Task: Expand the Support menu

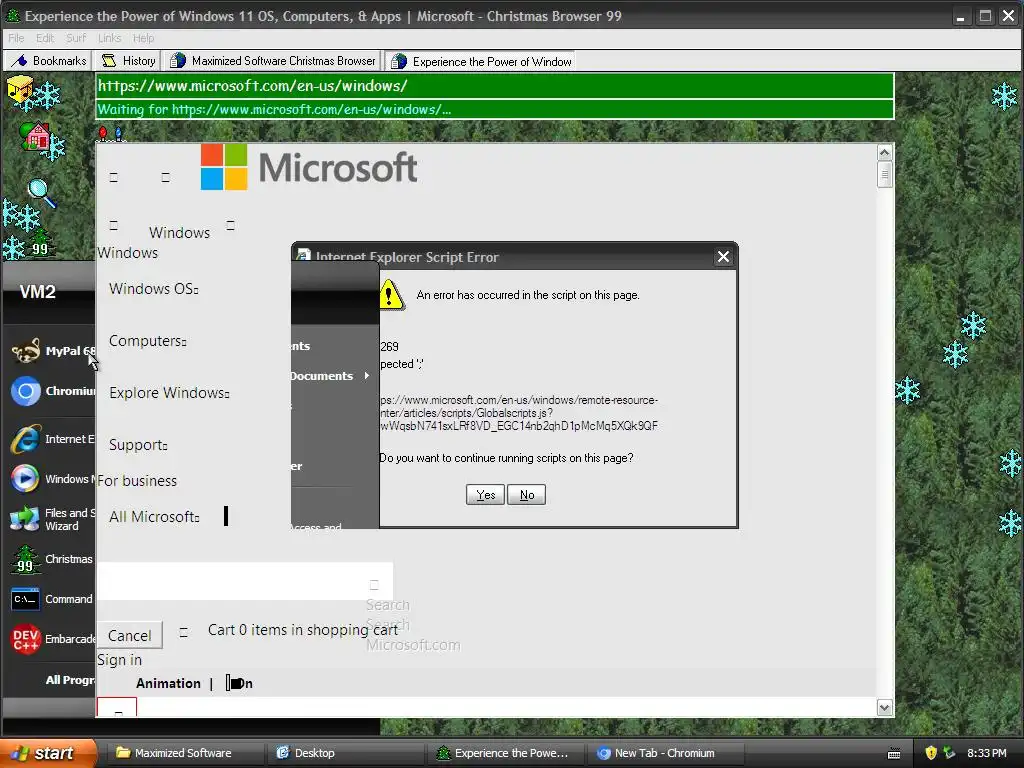Action: (x=138, y=445)
